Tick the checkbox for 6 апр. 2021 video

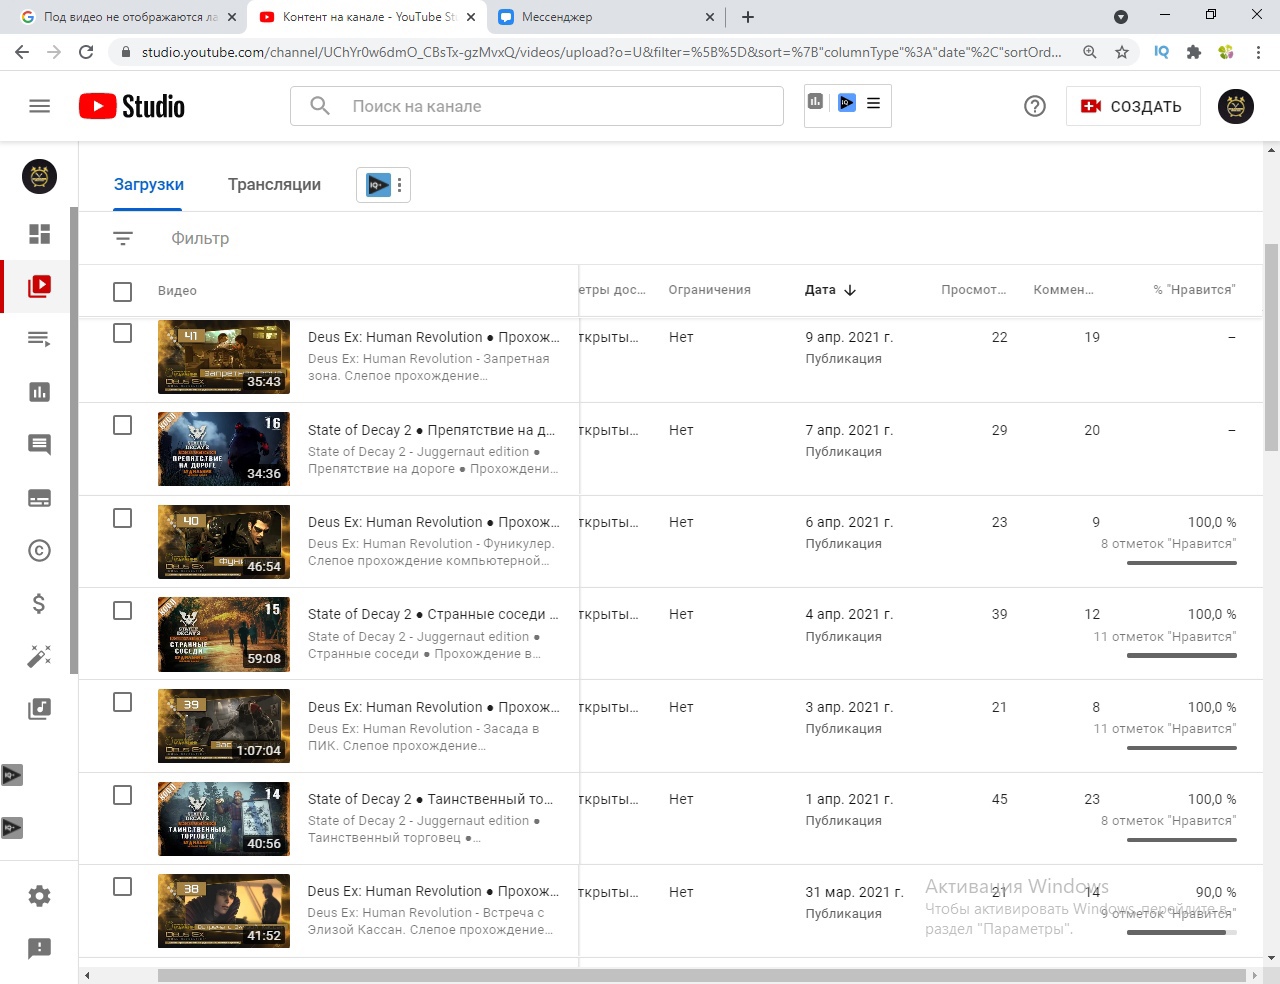pyautogui.click(x=123, y=518)
